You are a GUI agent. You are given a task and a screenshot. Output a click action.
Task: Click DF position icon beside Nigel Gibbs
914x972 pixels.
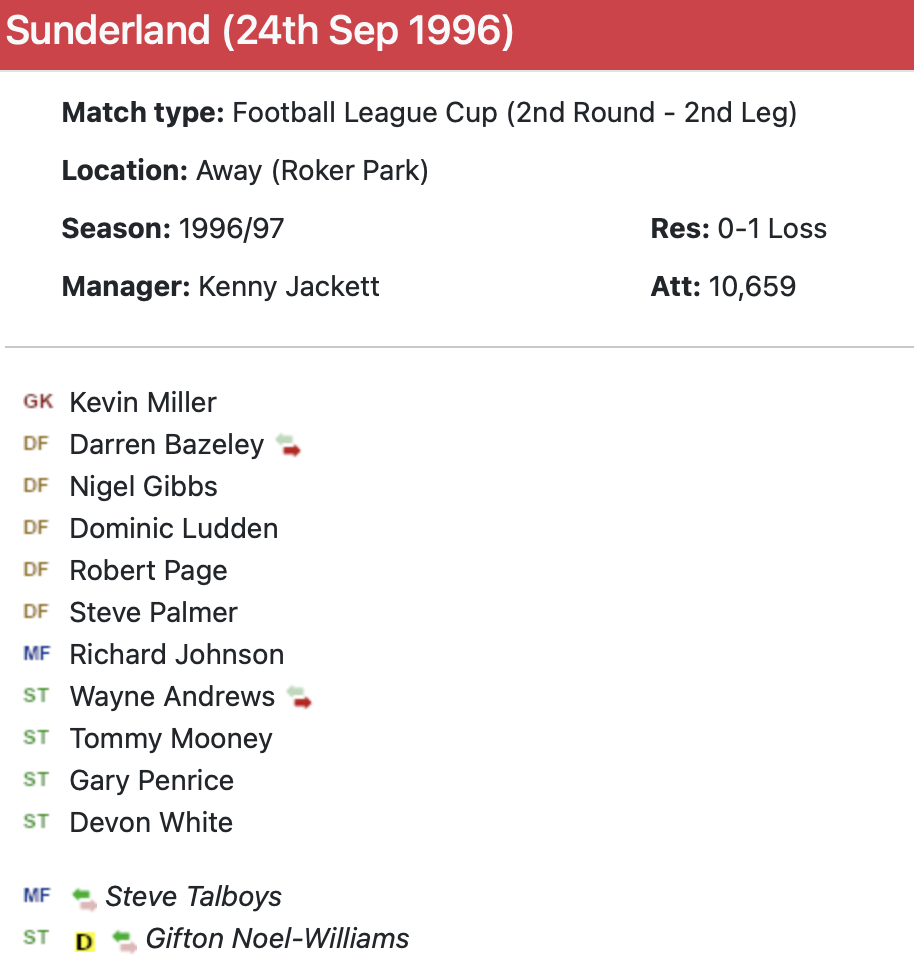37,486
